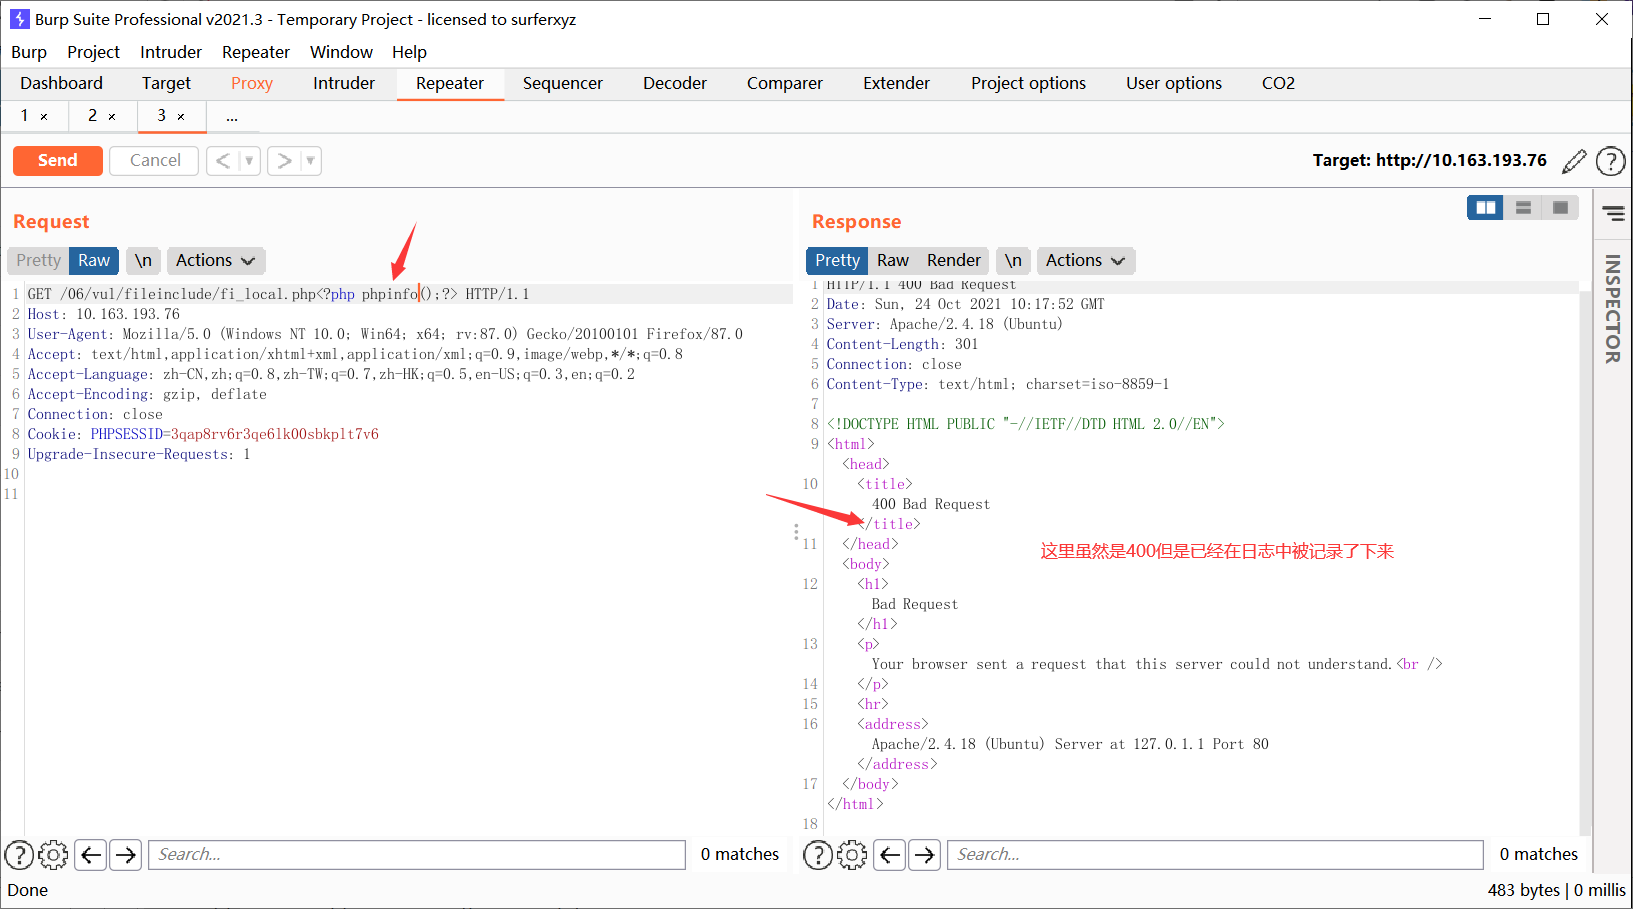The width and height of the screenshot is (1633, 909).
Task: Switch to the Extender tab
Action: coord(896,84)
